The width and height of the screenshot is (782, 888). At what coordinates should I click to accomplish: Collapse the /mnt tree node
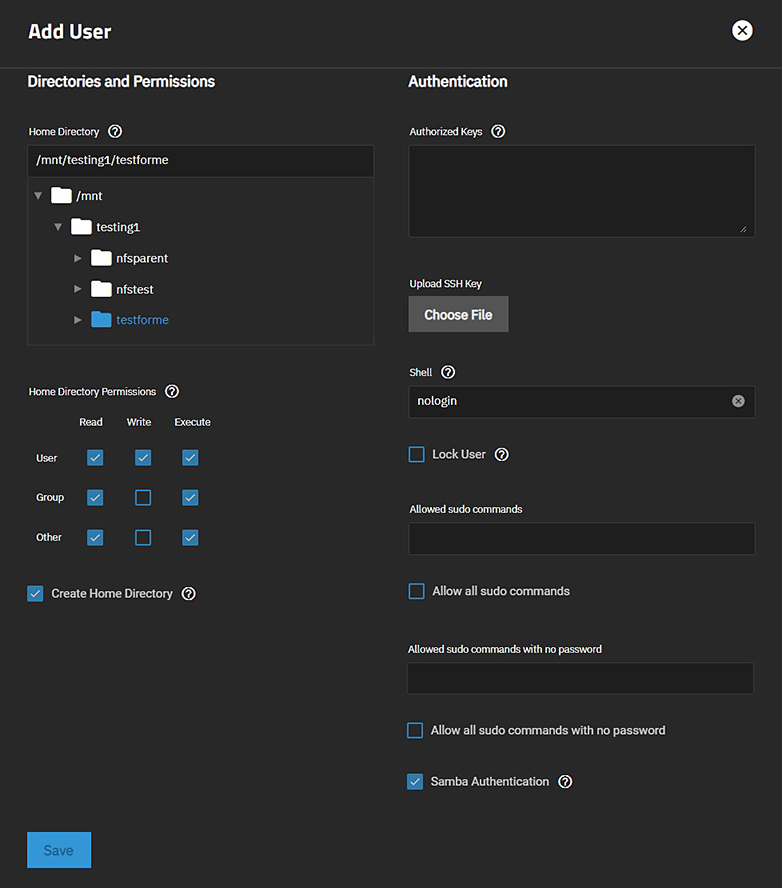pyautogui.click(x=38, y=196)
